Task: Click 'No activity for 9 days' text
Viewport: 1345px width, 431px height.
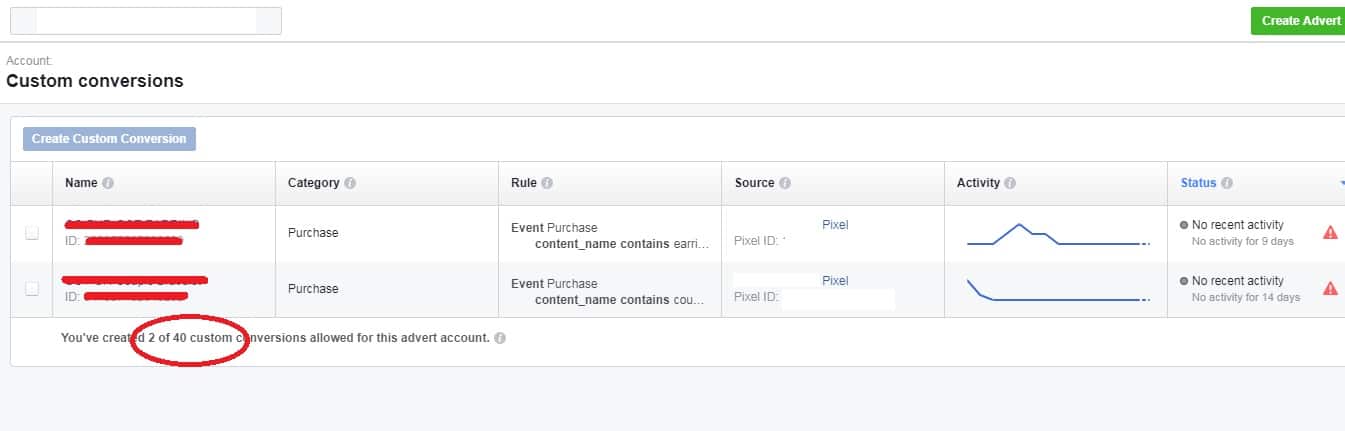Action: [1243, 242]
